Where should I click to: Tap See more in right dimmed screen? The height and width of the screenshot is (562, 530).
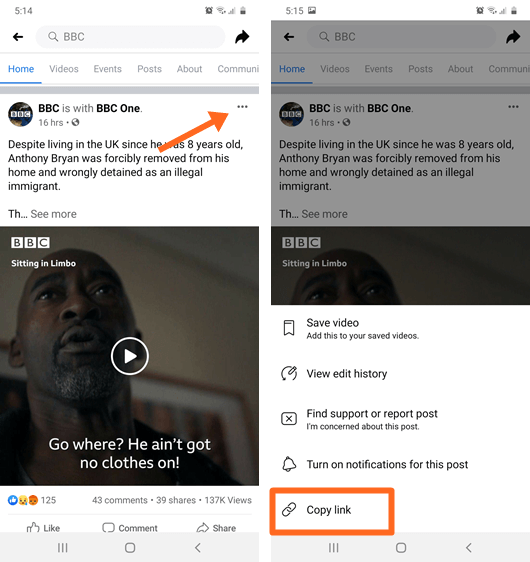[324, 214]
